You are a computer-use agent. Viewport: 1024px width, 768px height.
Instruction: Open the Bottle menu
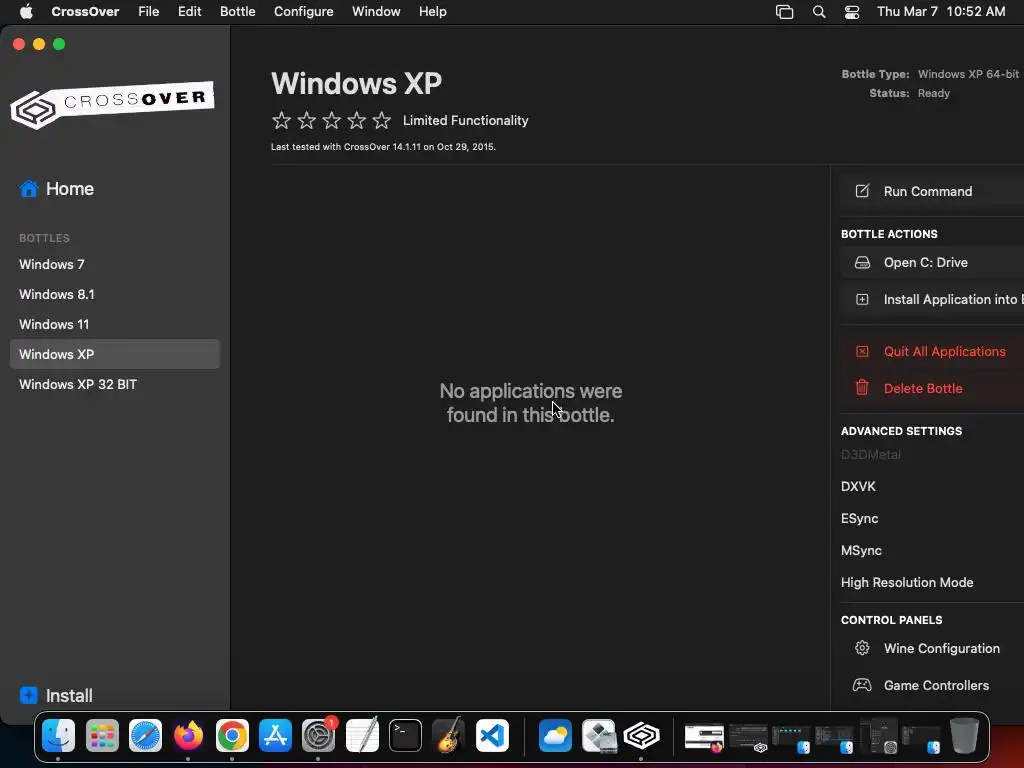click(237, 11)
